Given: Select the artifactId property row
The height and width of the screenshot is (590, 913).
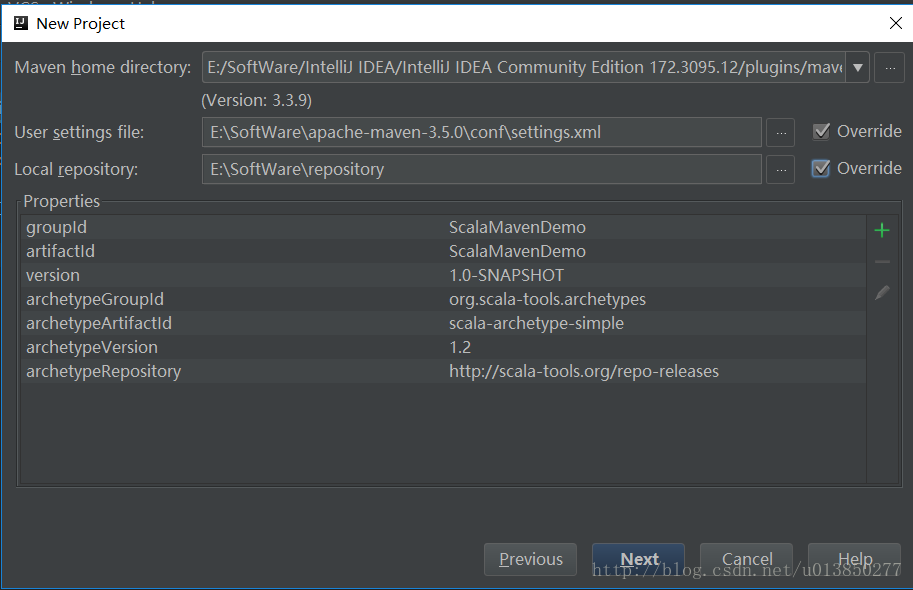Looking at the screenshot, I should [x=443, y=251].
